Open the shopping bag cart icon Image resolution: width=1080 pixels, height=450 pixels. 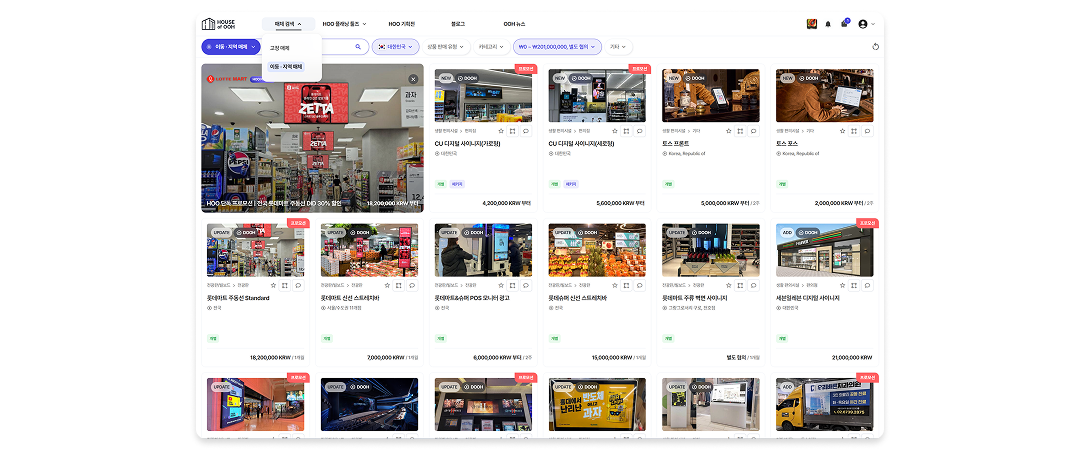tap(844, 24)
